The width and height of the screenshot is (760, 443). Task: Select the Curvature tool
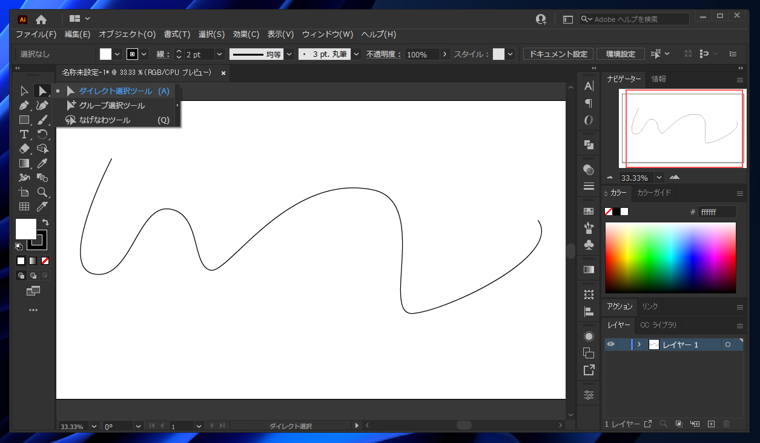click(42, 106)
